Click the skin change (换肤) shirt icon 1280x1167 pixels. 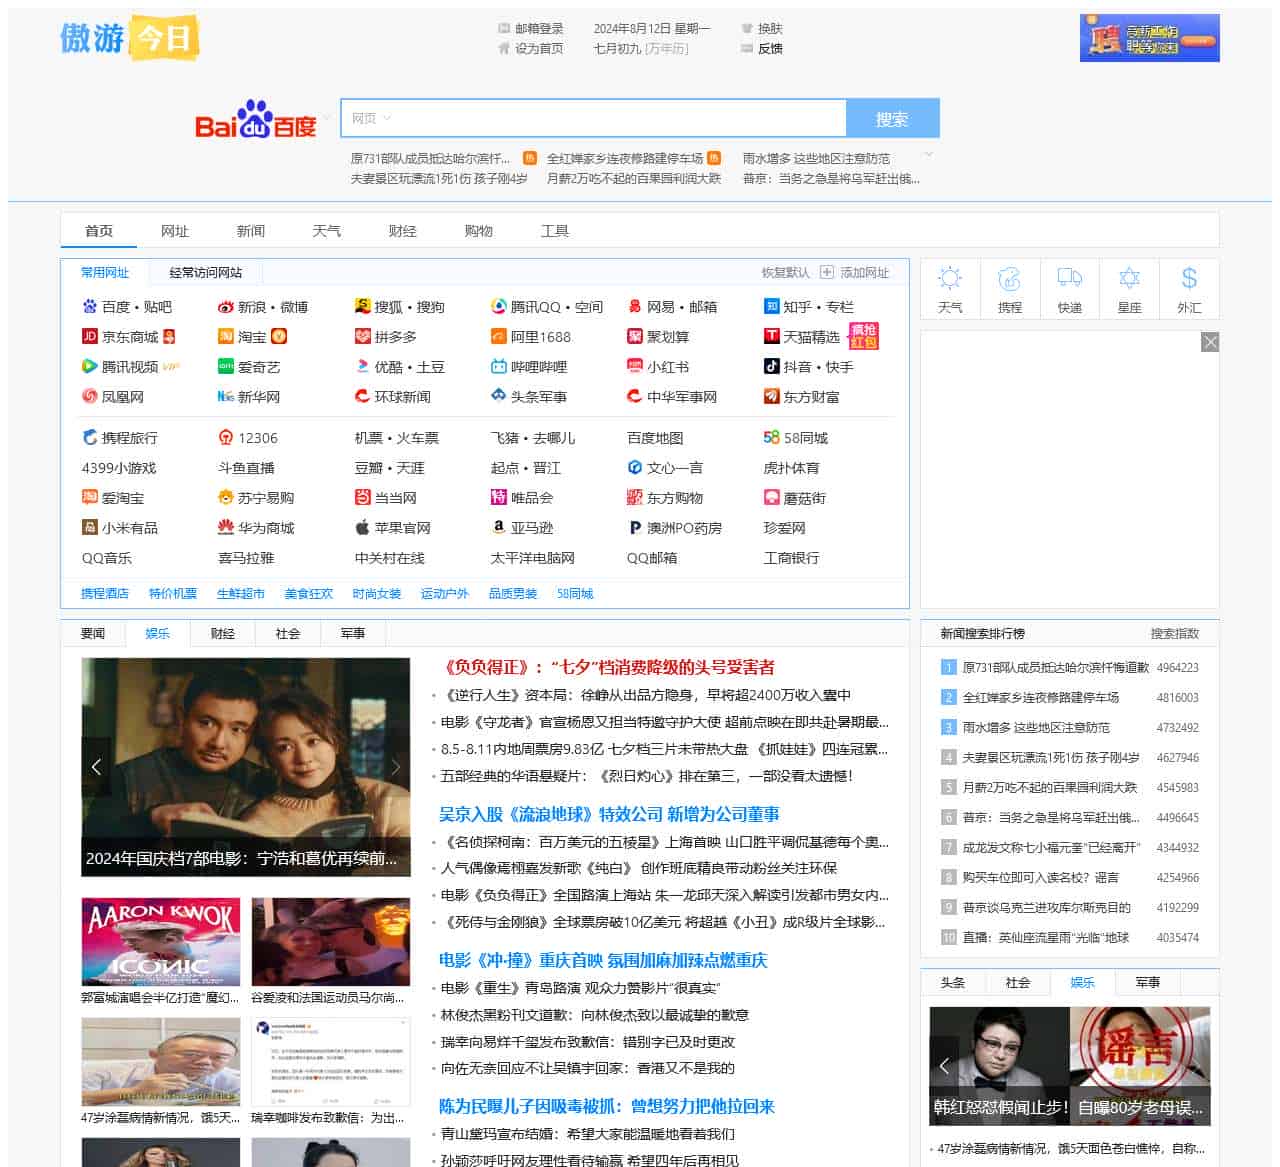(747, 29)
